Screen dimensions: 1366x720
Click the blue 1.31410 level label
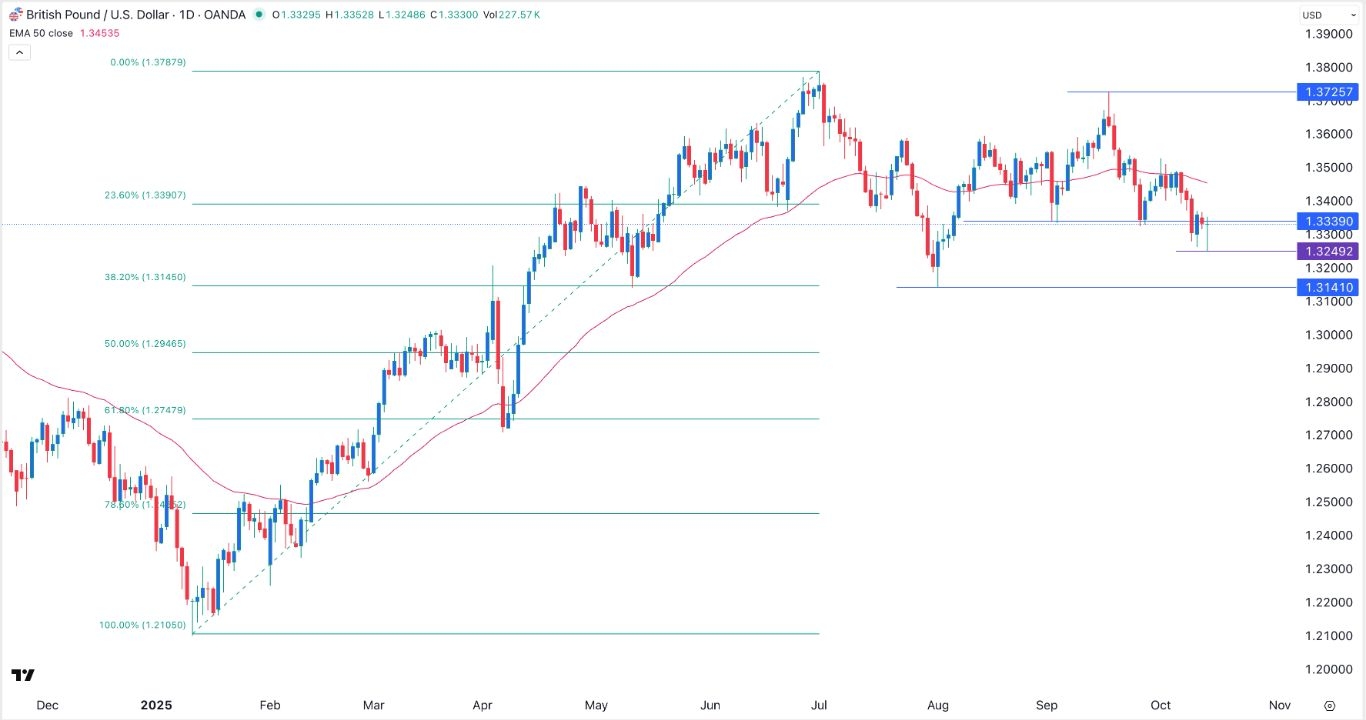click(x=1328, y=287)
